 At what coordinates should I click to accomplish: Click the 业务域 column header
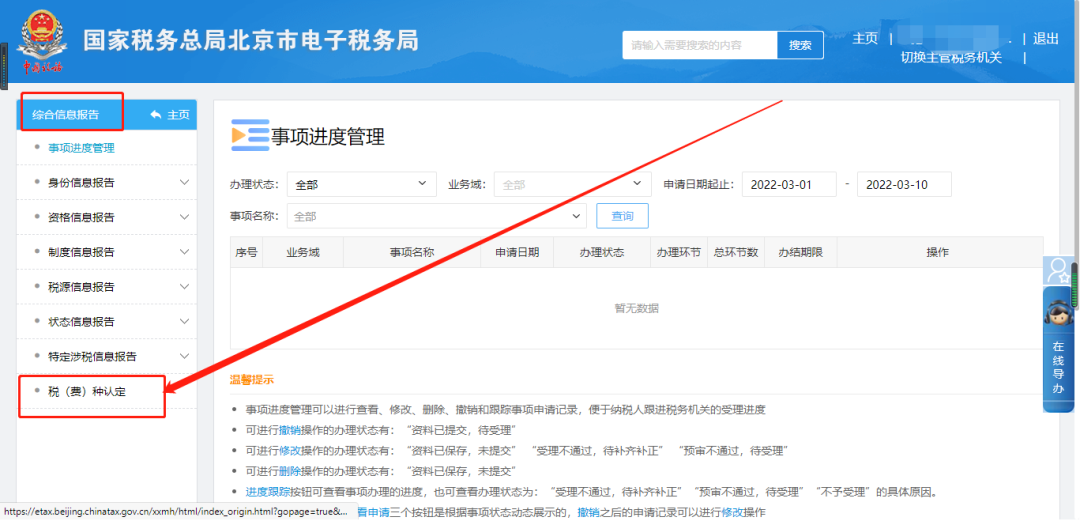click(303, 252)
